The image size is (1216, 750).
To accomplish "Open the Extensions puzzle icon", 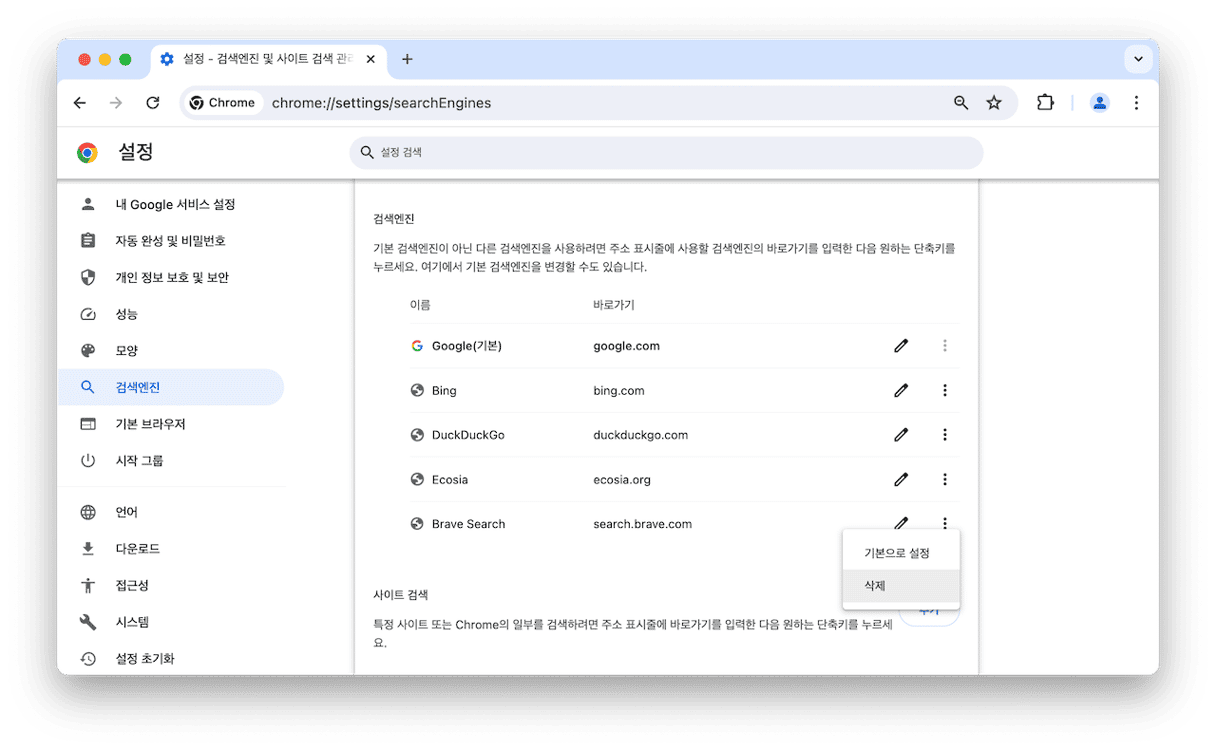I will pos(1045,103).
